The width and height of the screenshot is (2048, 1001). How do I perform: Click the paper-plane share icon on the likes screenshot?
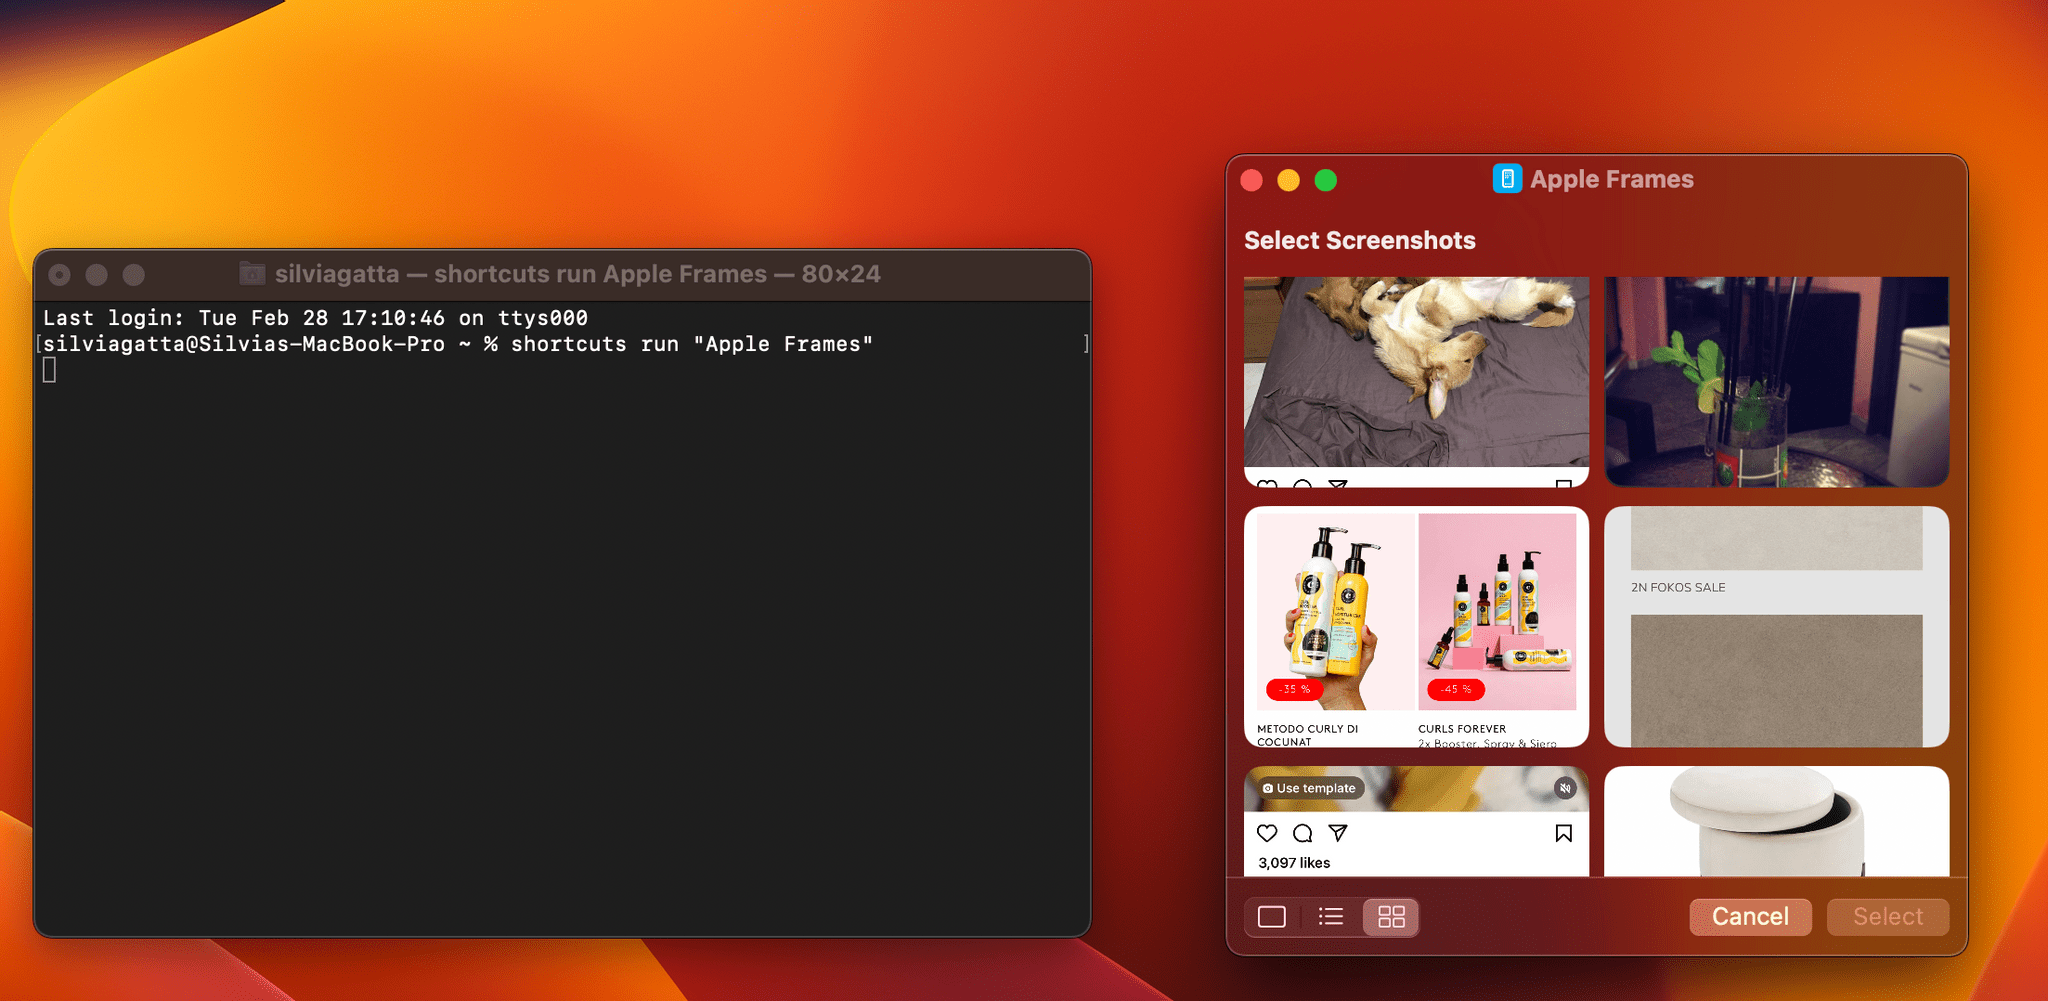(1337, 833)
